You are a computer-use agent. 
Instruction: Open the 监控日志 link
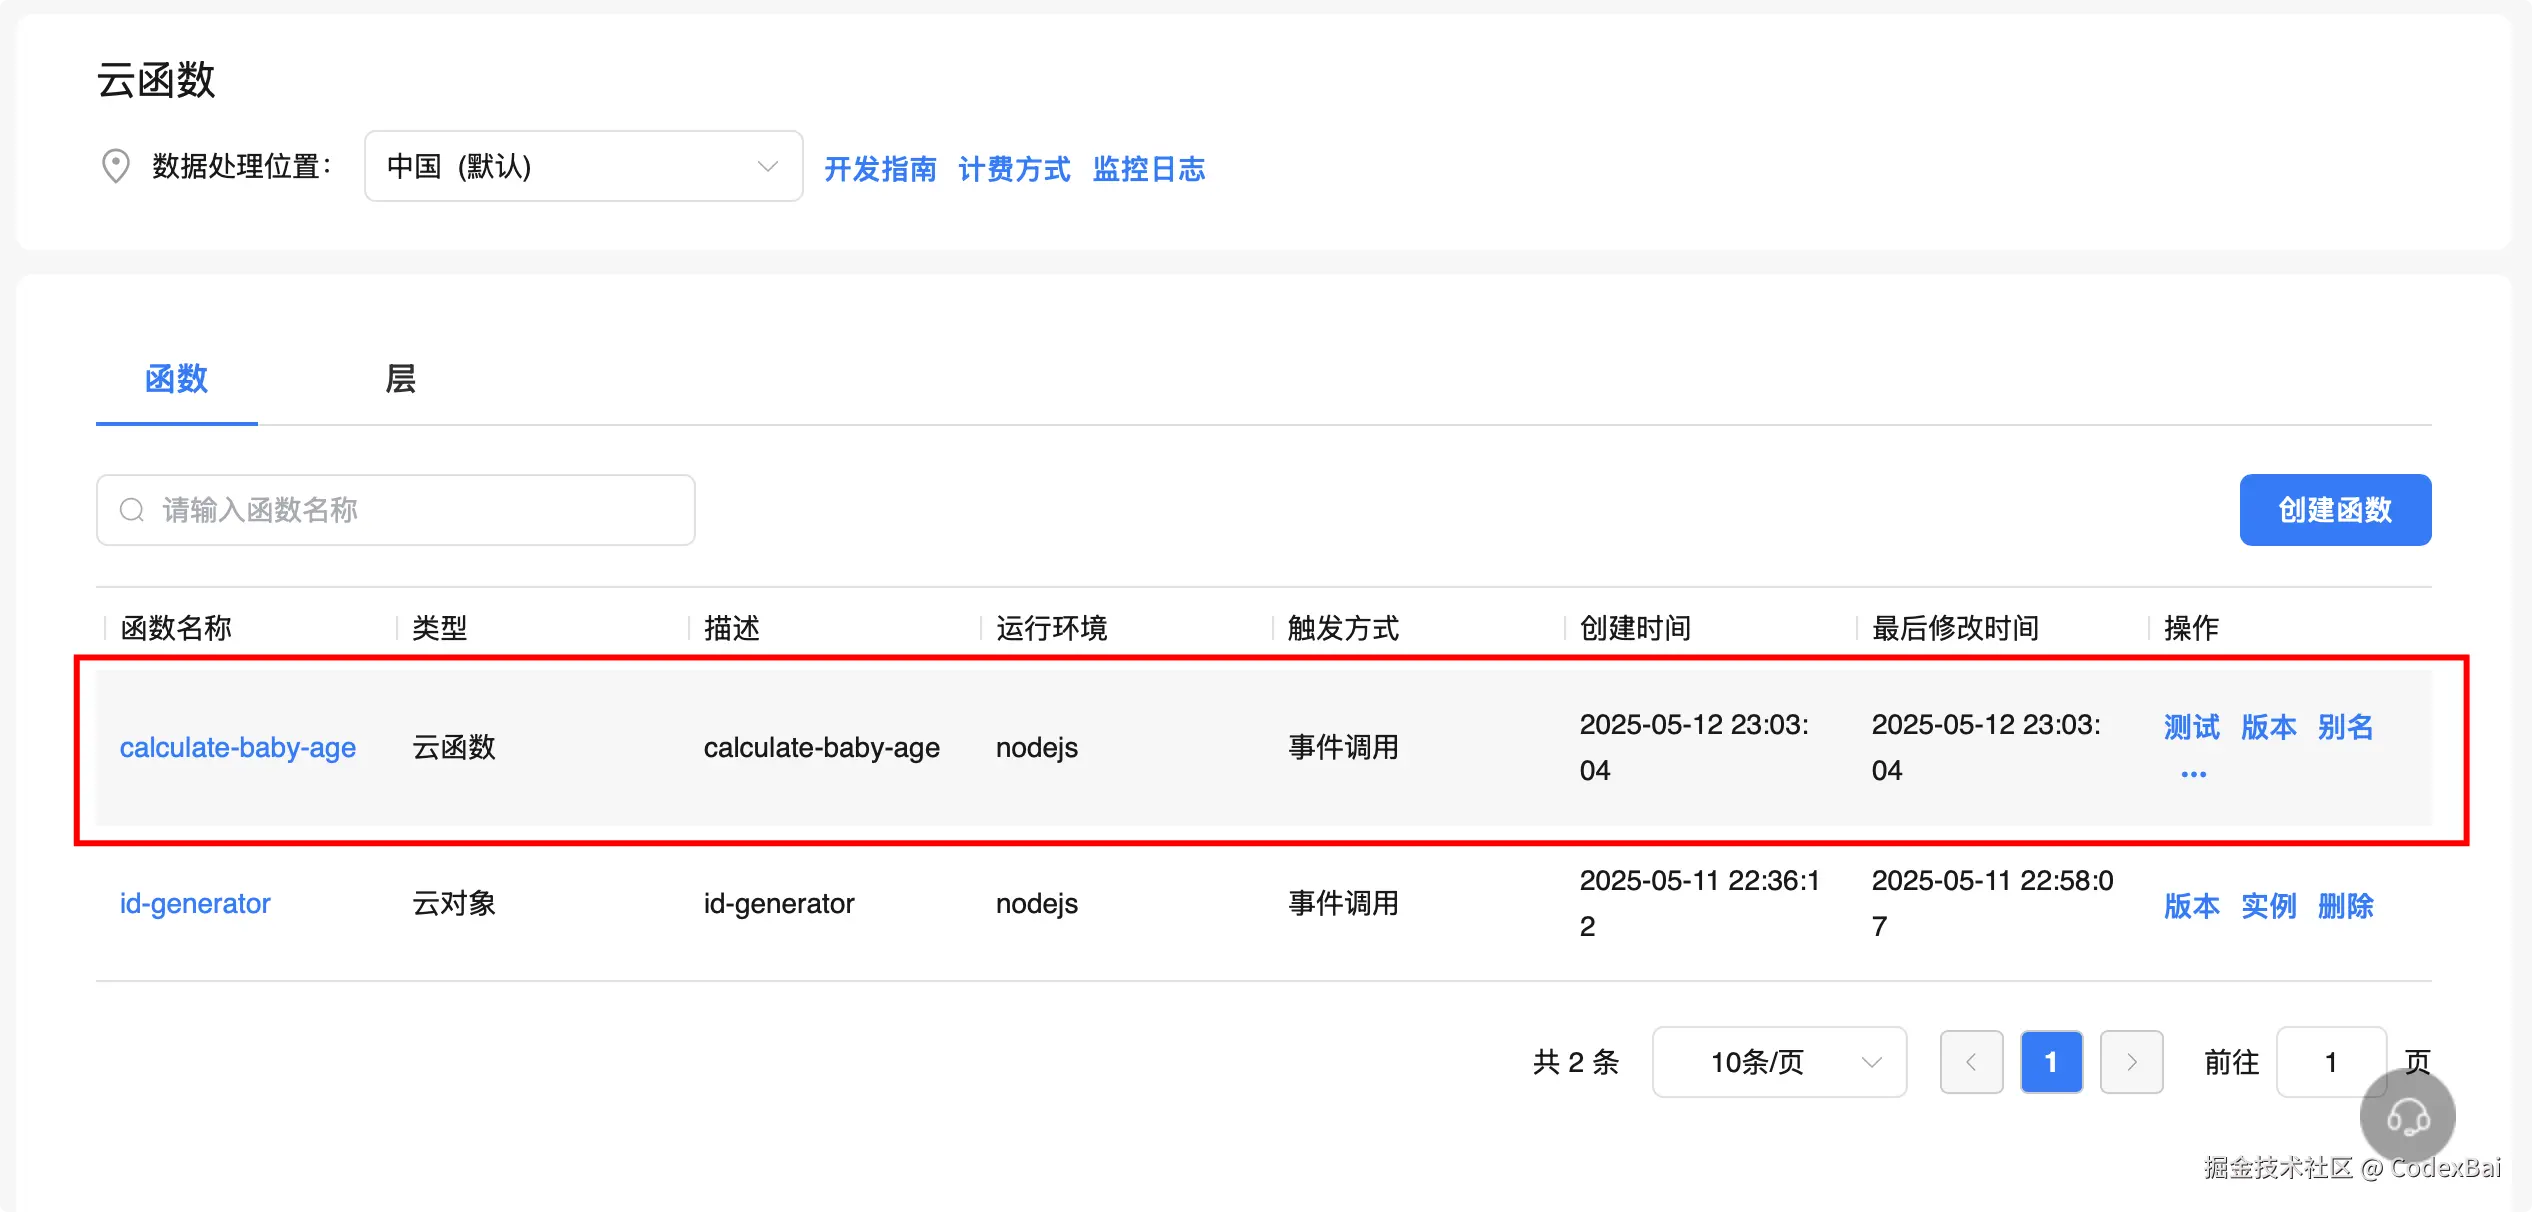tap(1148, 169)
